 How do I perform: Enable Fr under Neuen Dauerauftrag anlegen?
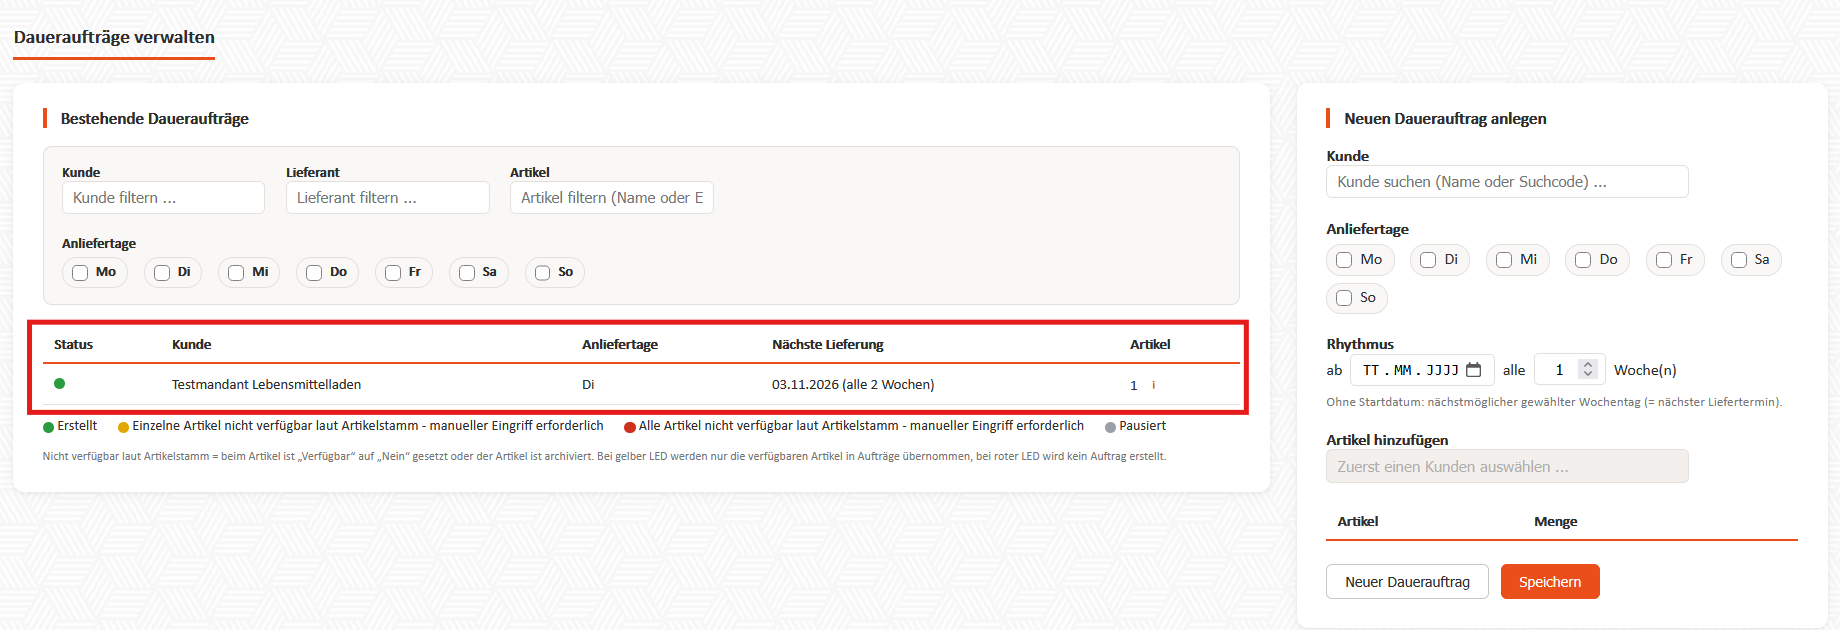coord(1664,260)
